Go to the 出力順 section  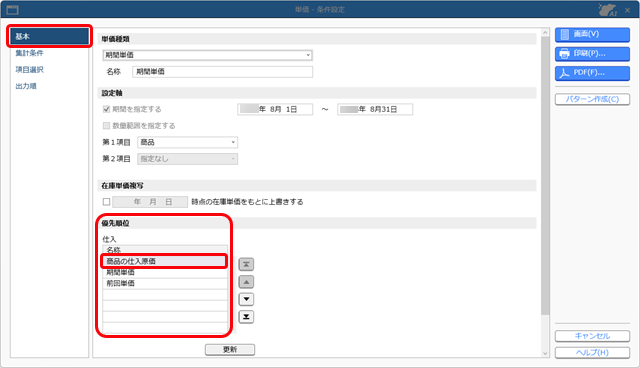pyautogui.click(x=26, y=86)
